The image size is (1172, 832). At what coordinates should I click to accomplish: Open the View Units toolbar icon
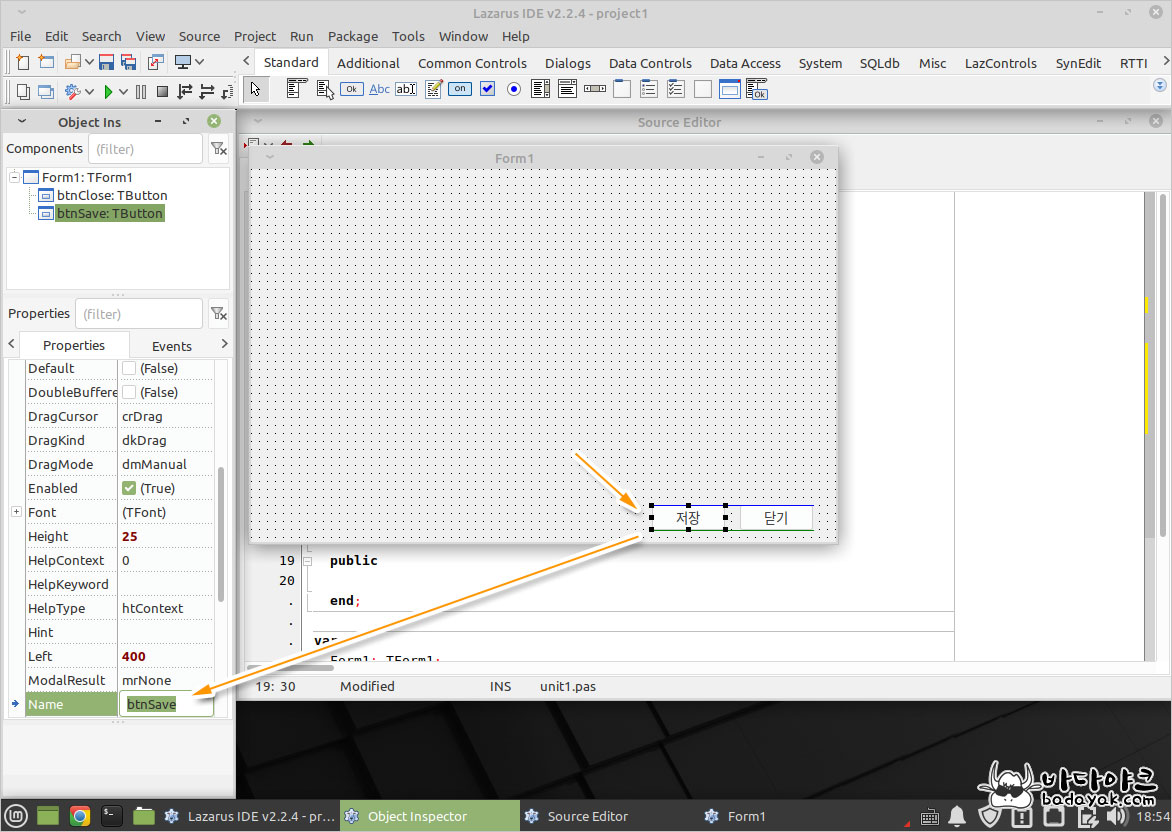click(x=23, y=91)
